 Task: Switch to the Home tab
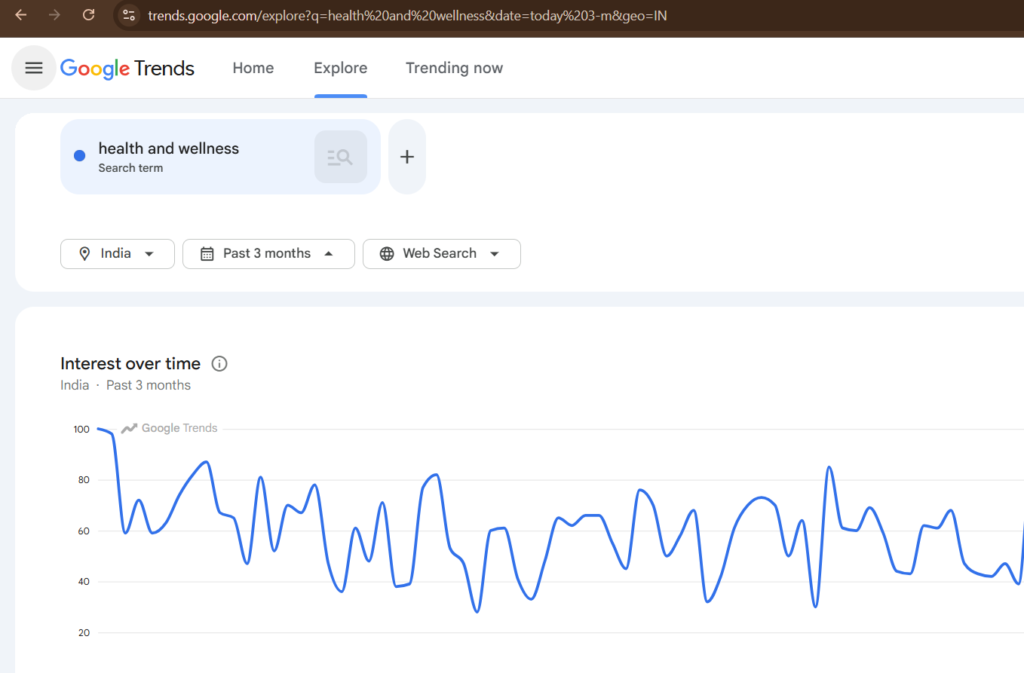(253, 68)
